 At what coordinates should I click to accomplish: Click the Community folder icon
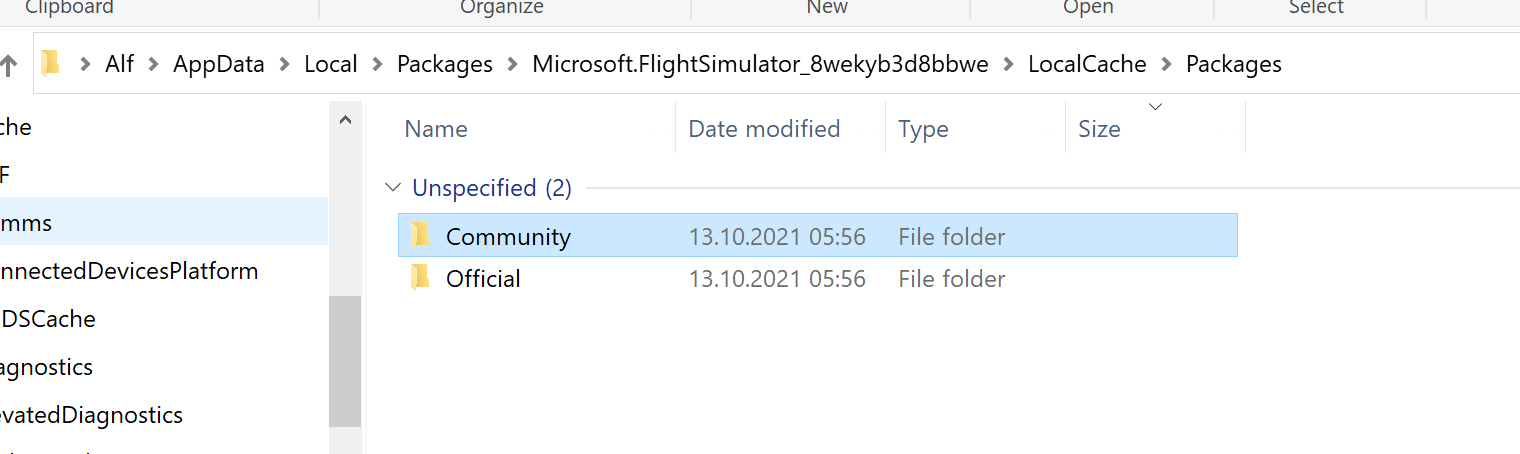421,236
